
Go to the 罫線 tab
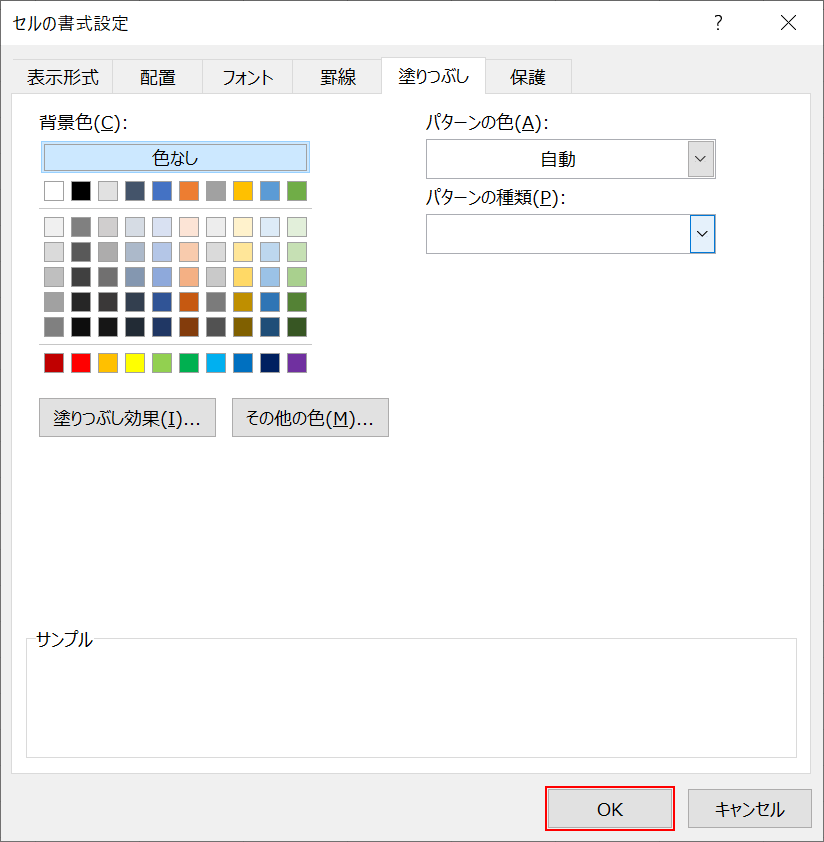pos(337,77)
